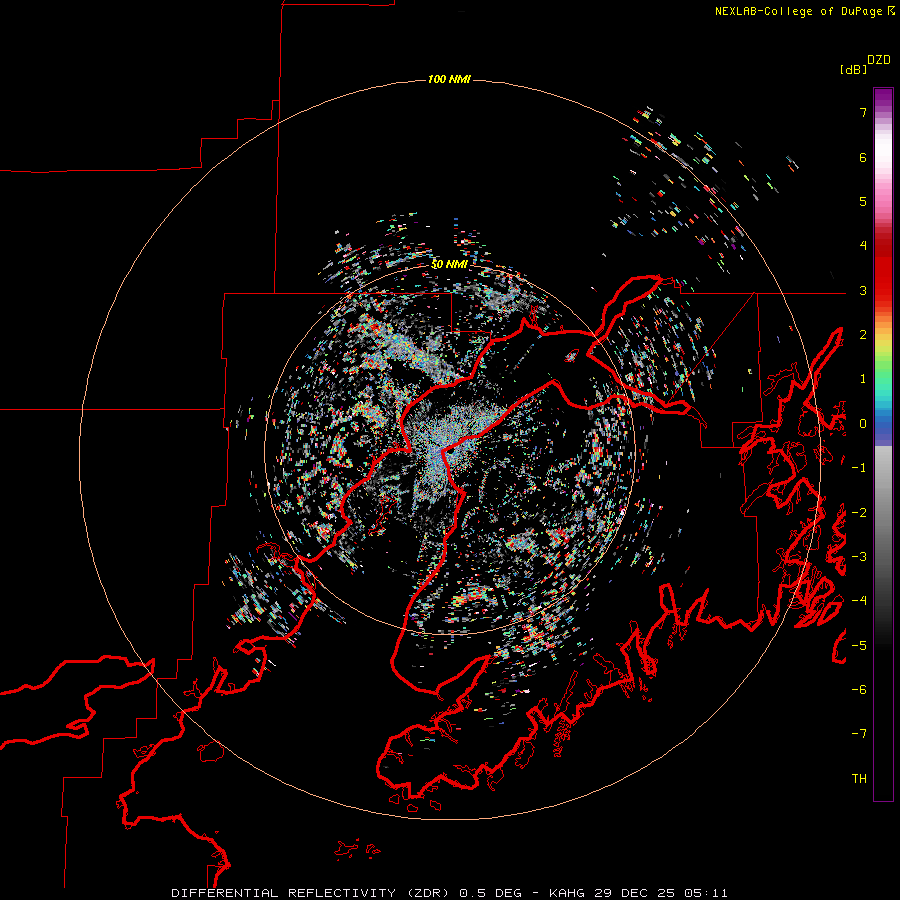This screenshot has height=900, width=900.
Task: Click the -4 value on the color scale
Action: 859,601
